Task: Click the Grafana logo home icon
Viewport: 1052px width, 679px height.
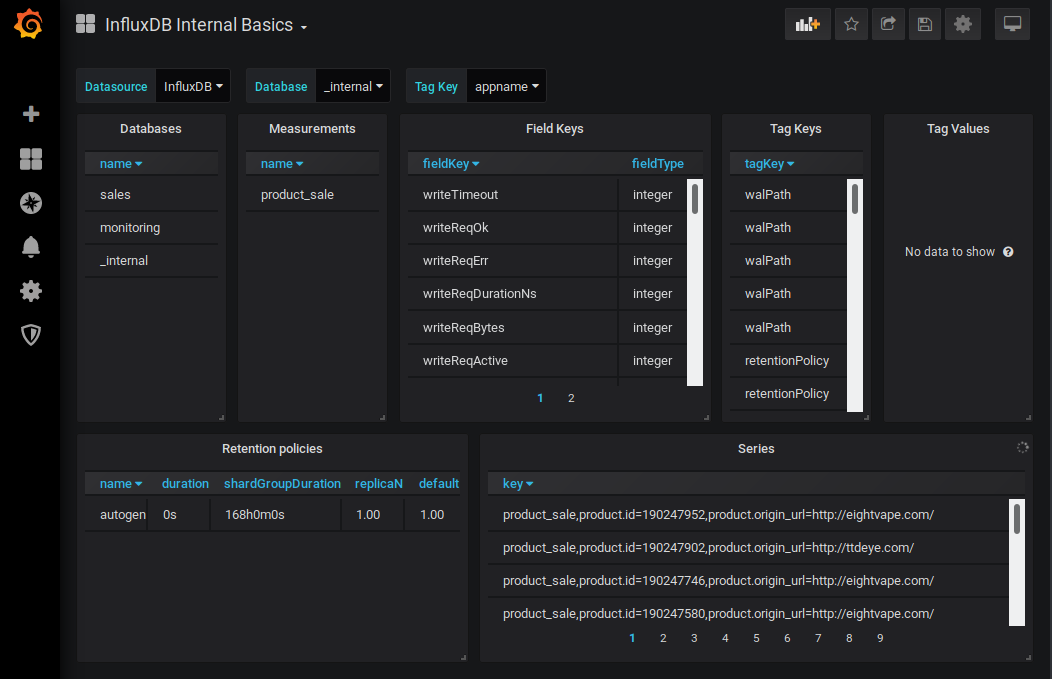Action: point(29,25)
